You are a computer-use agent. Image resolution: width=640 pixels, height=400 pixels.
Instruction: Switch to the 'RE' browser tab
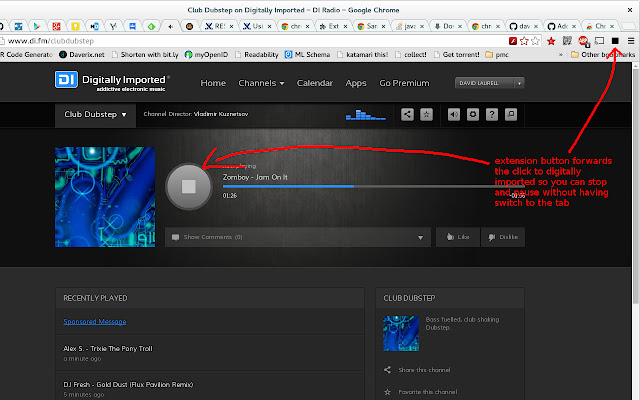pos(219,26)
